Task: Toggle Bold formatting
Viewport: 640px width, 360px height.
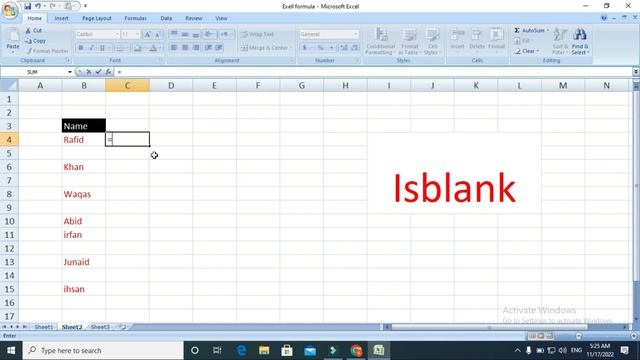Action: click(81, 48)
